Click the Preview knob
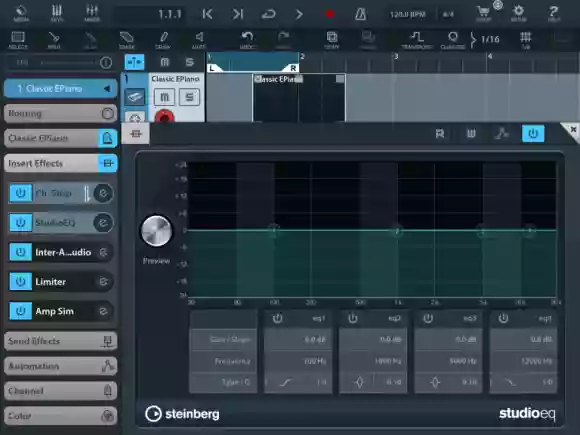The image size is (580, 435). pyautogui.click(x=156, y=231)
